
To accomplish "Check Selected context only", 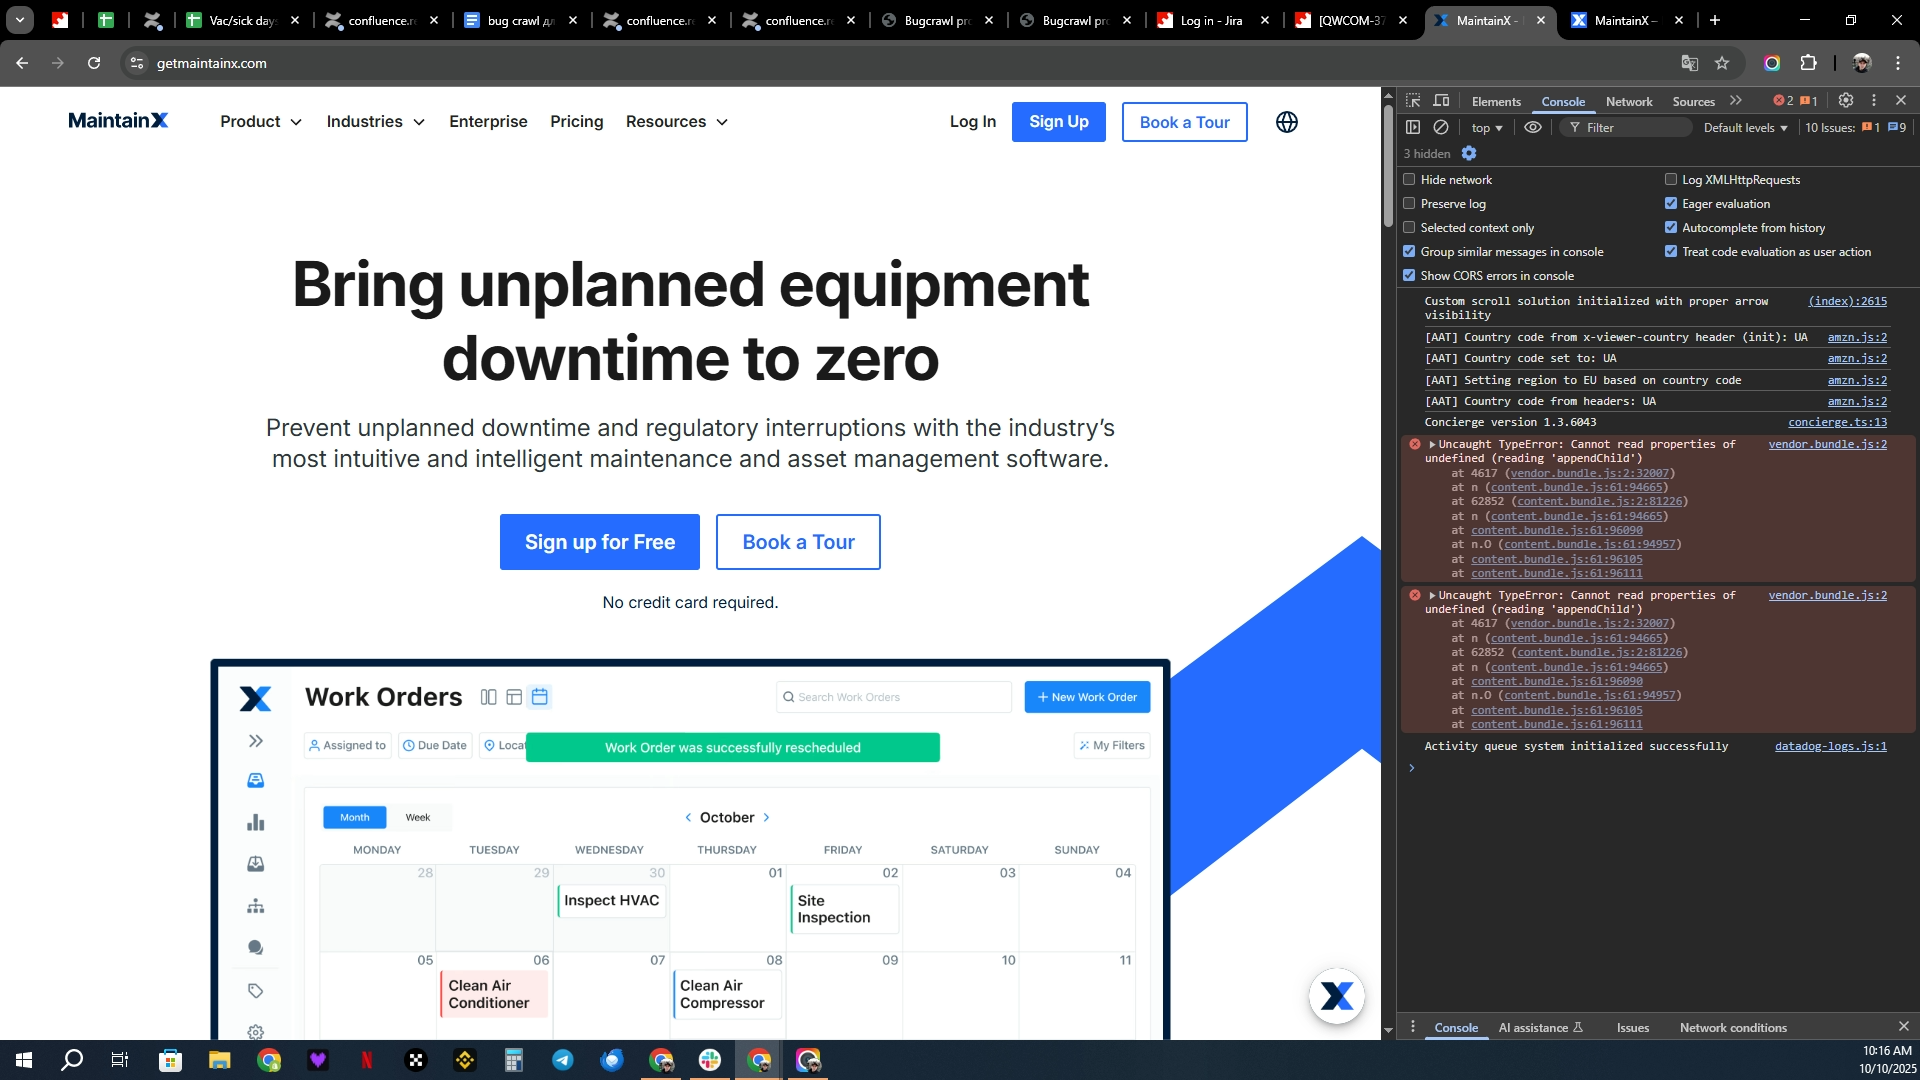I will click(1409, 227).
